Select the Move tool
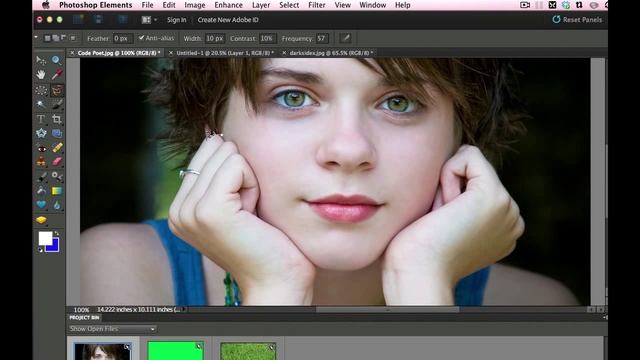The height and width of the screenshot is (360, 640). pos(41,60)
